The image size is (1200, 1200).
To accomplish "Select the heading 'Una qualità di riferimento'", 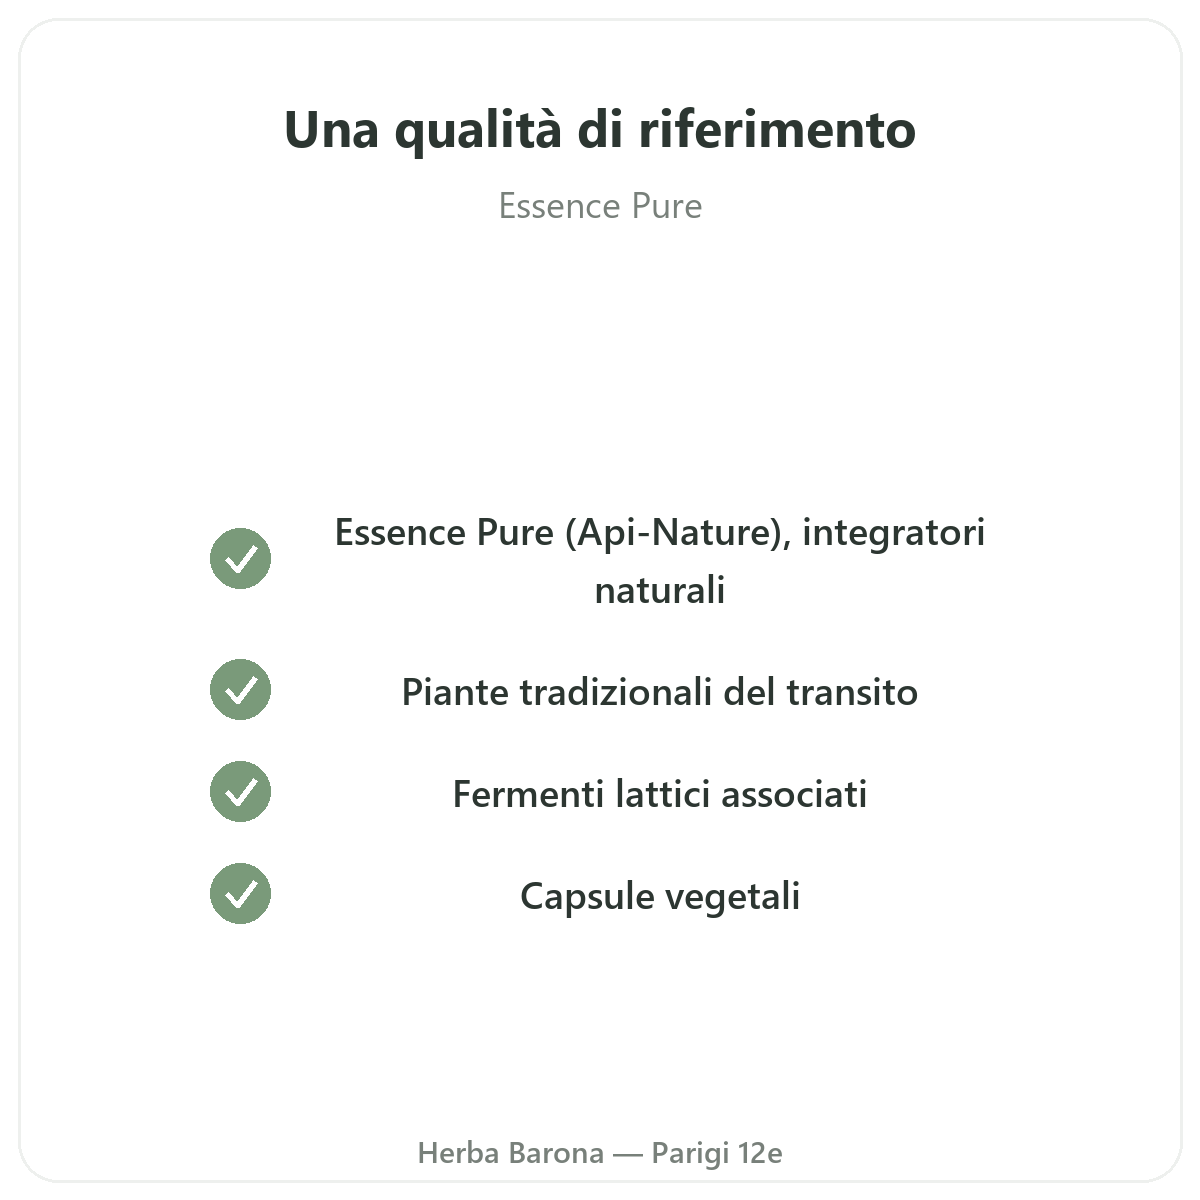I will [x=600, y=130].
